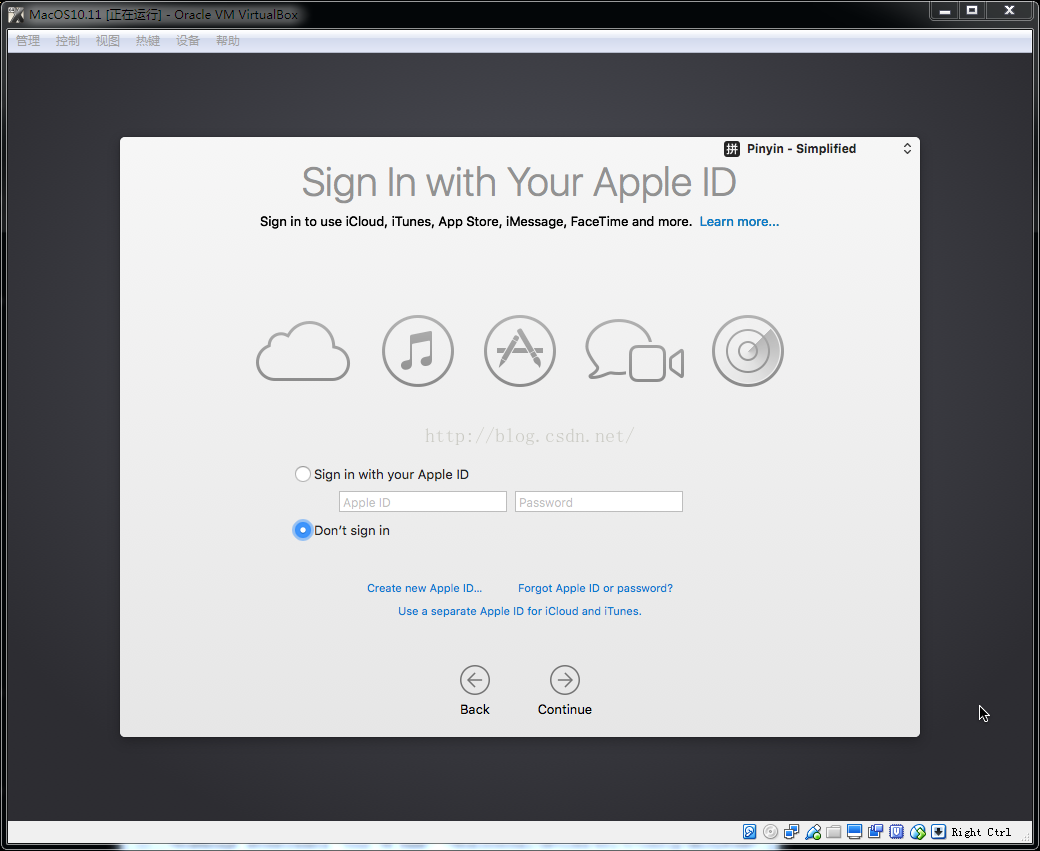Click the App Store icon
Screen dimensions: 1040x851
[x=520, y=351]
